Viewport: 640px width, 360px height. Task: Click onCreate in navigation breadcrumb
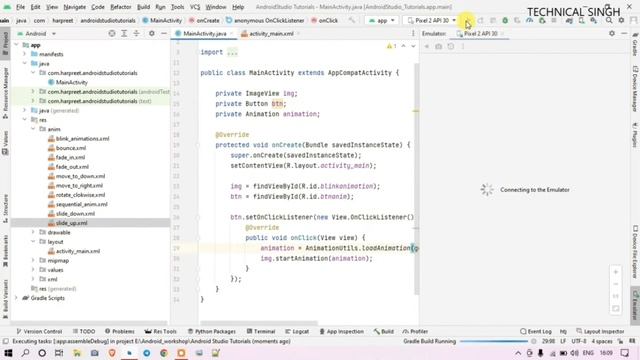point(204,20)
